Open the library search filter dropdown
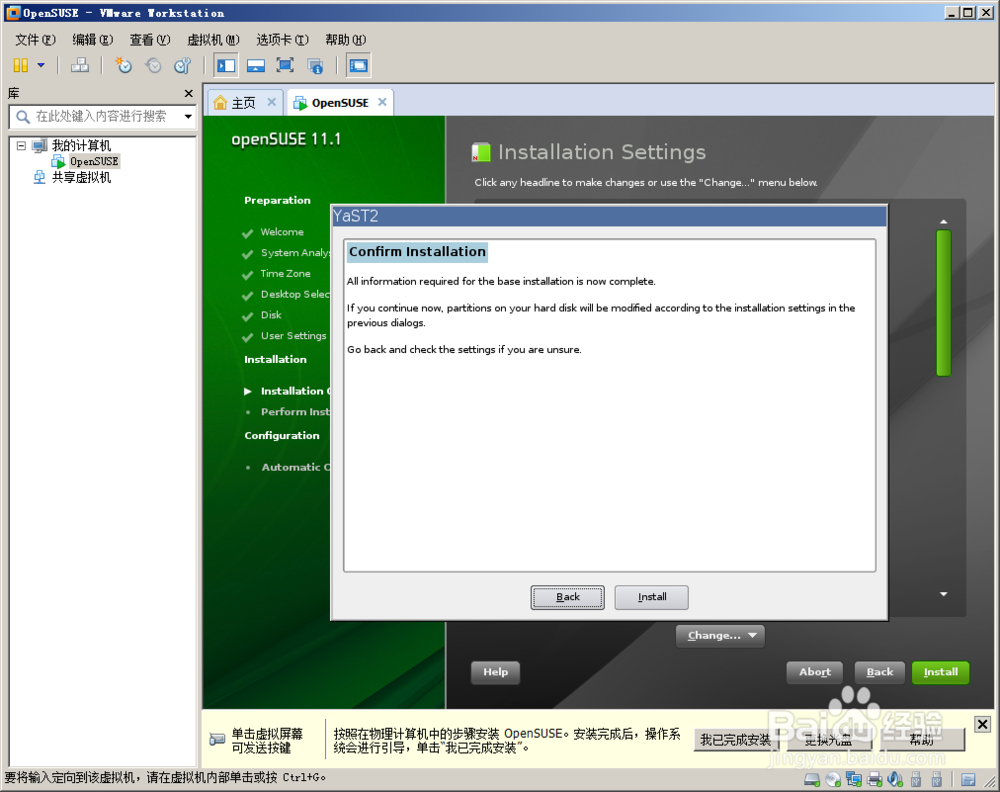Viewport: 1000px width, 792px height. point(188,116)
